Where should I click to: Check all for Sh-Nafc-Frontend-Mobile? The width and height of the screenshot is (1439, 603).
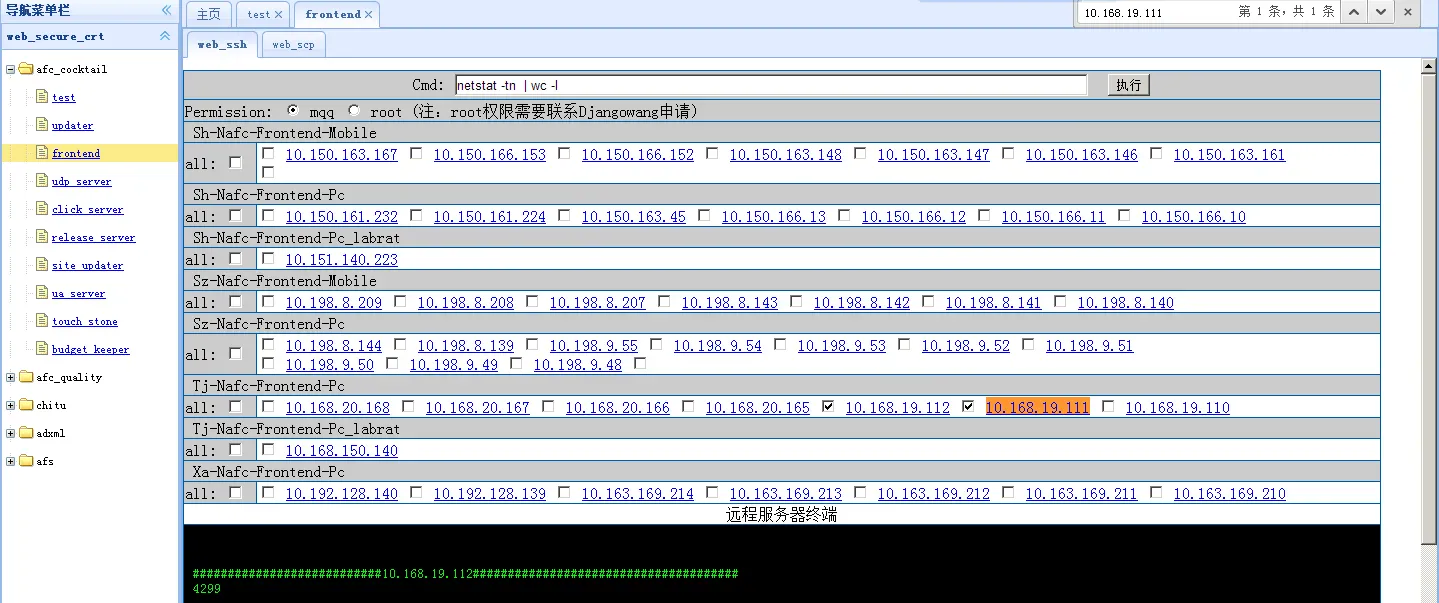coord(235,162)
